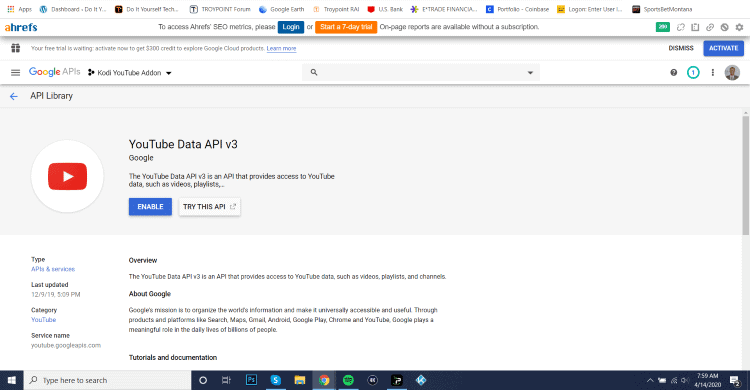The image size is (750, 390).
Task: Click the service name youtube.googleapis.com
Action: pyautogui.click(x=66, y=345)
